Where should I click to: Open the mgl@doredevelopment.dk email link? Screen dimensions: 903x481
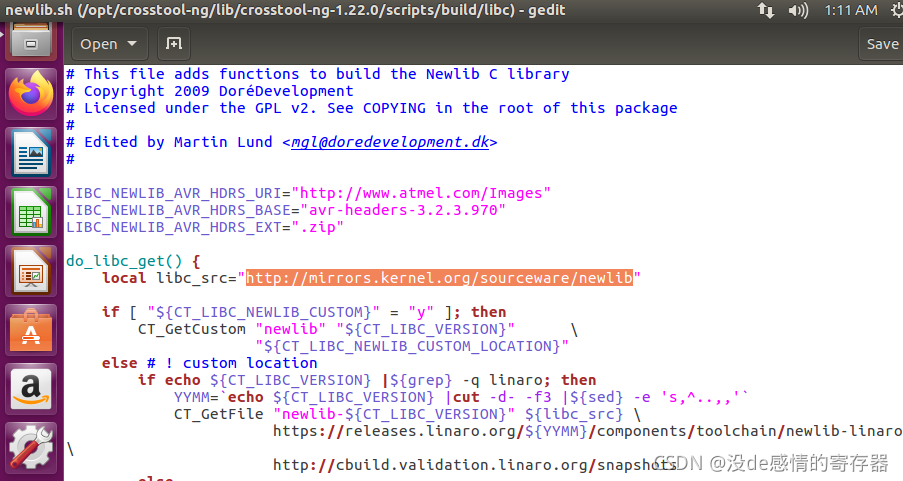pyautogui.click(x=390, y=142)
